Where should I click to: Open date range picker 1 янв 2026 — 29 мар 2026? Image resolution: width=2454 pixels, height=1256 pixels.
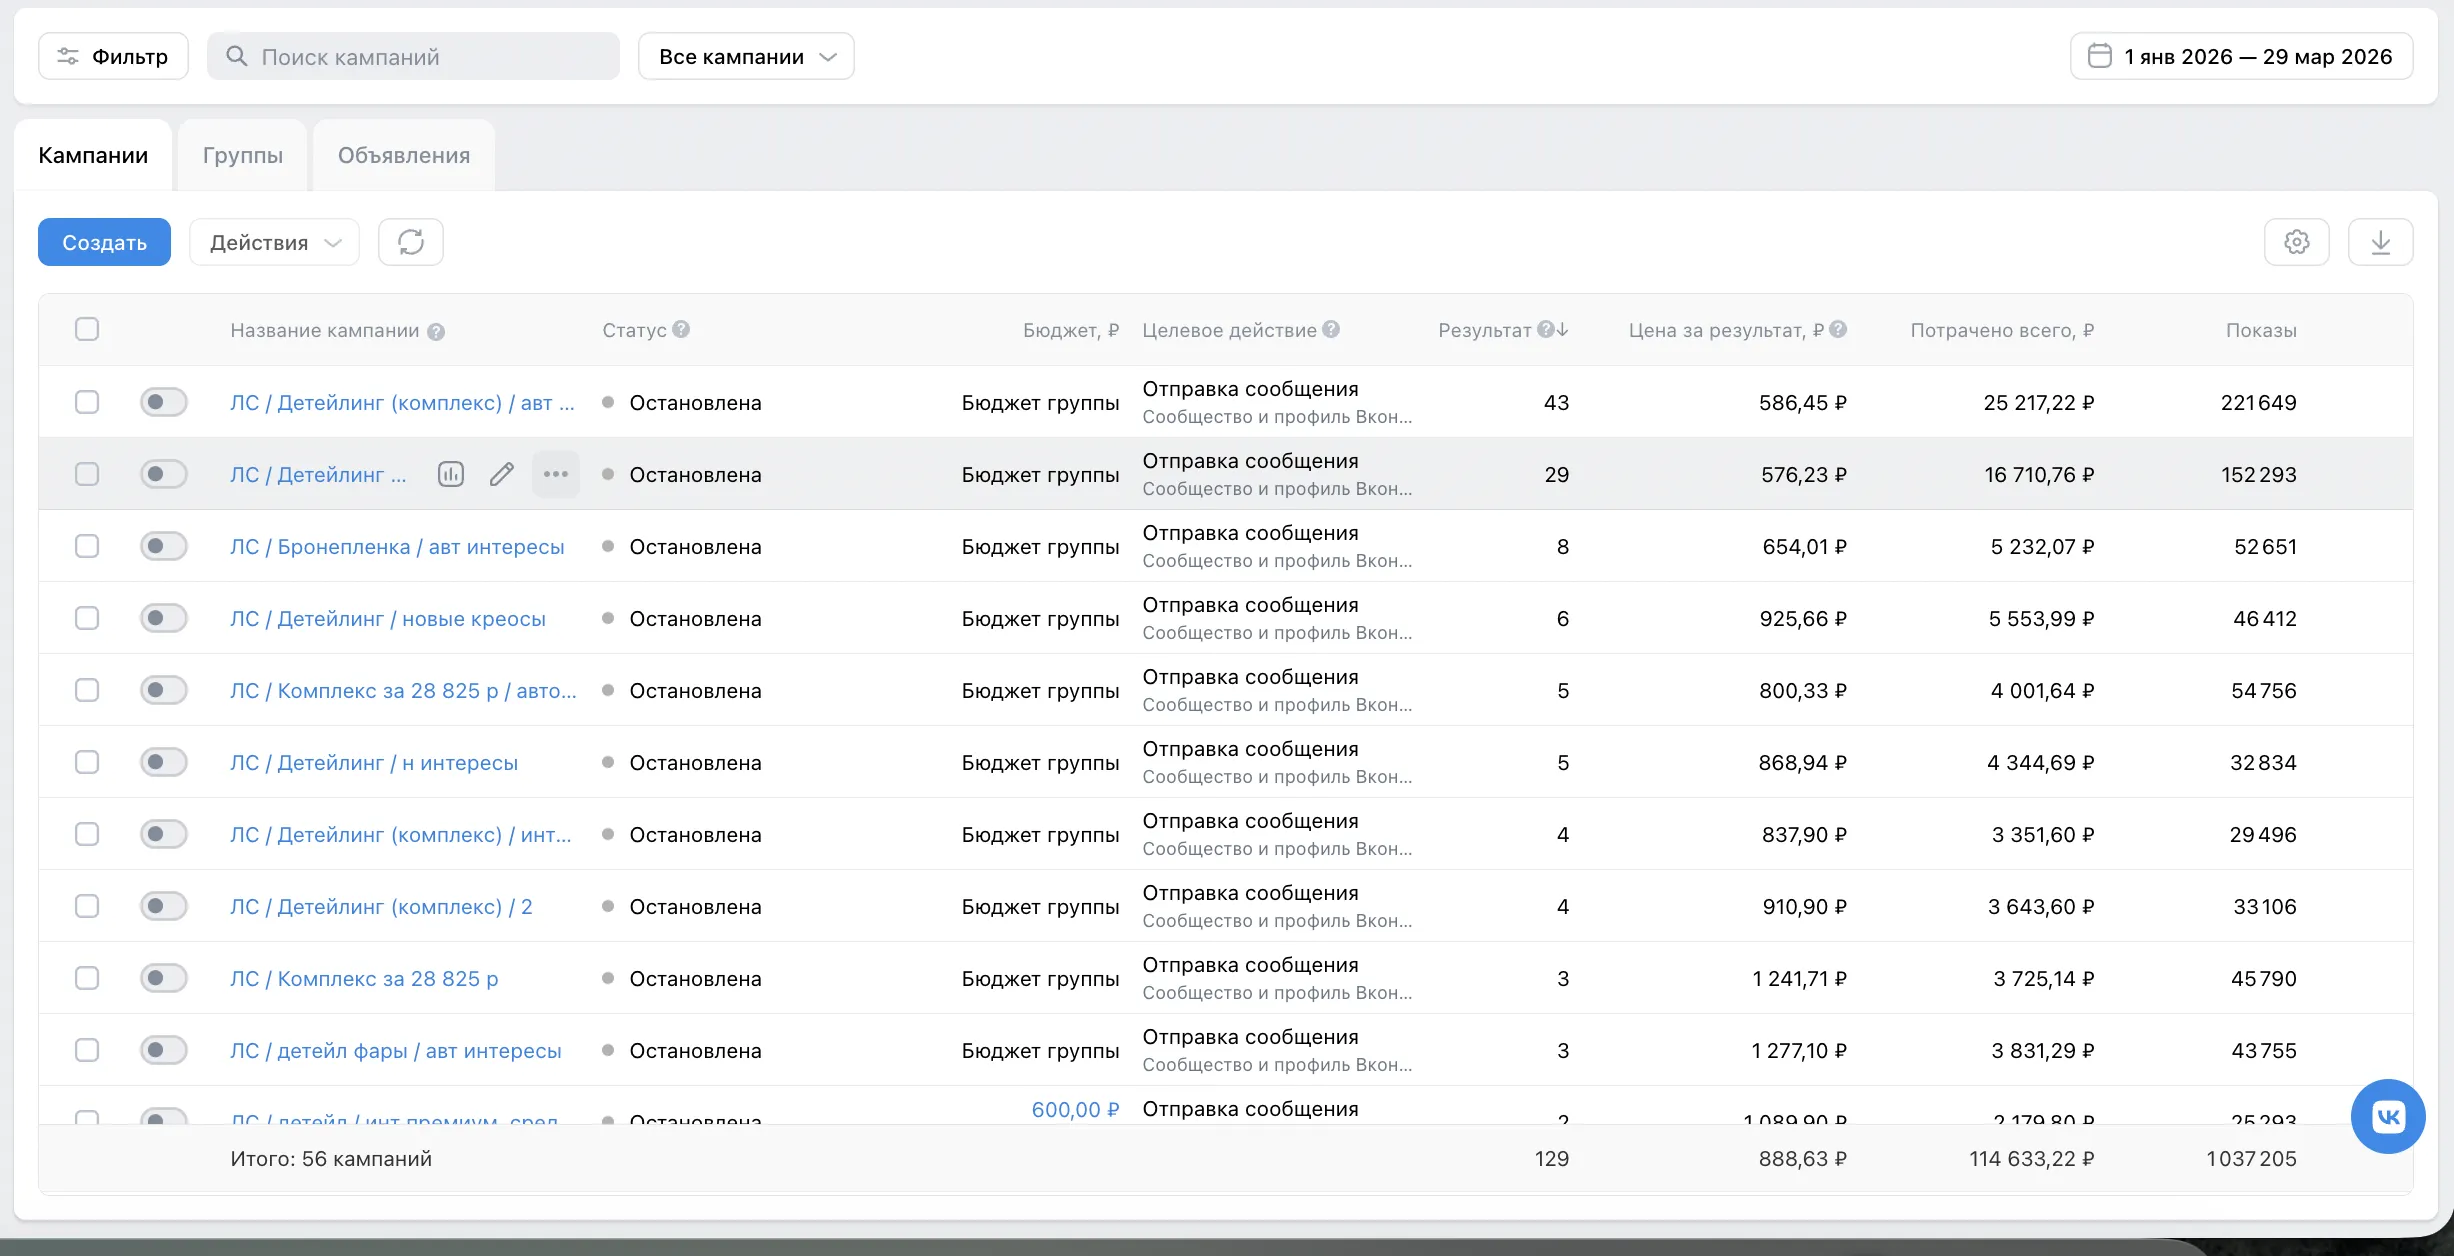[x=2241, y=56]
